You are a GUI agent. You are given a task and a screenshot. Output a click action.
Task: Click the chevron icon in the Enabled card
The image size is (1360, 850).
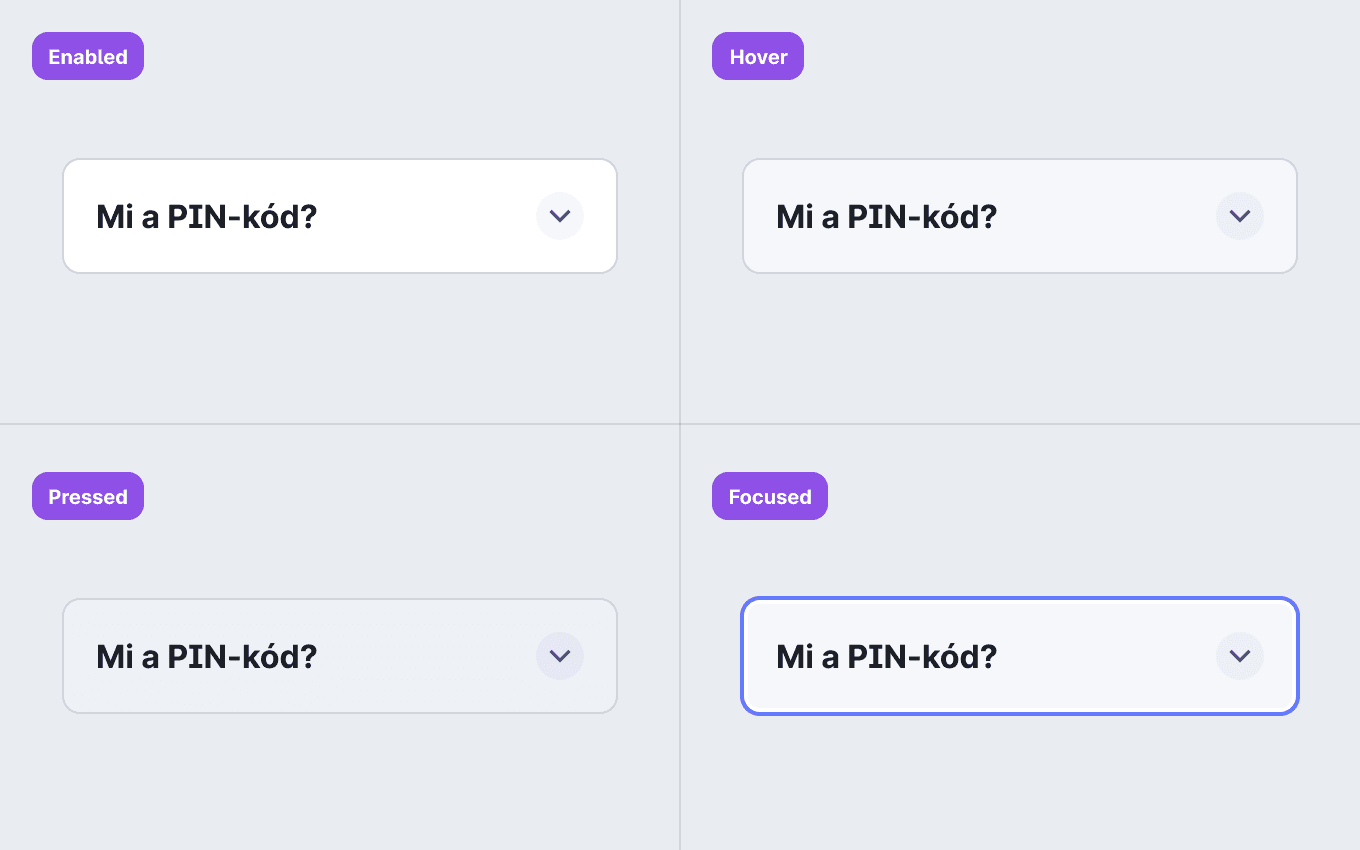pyautogui.click(x=560, y=216)
